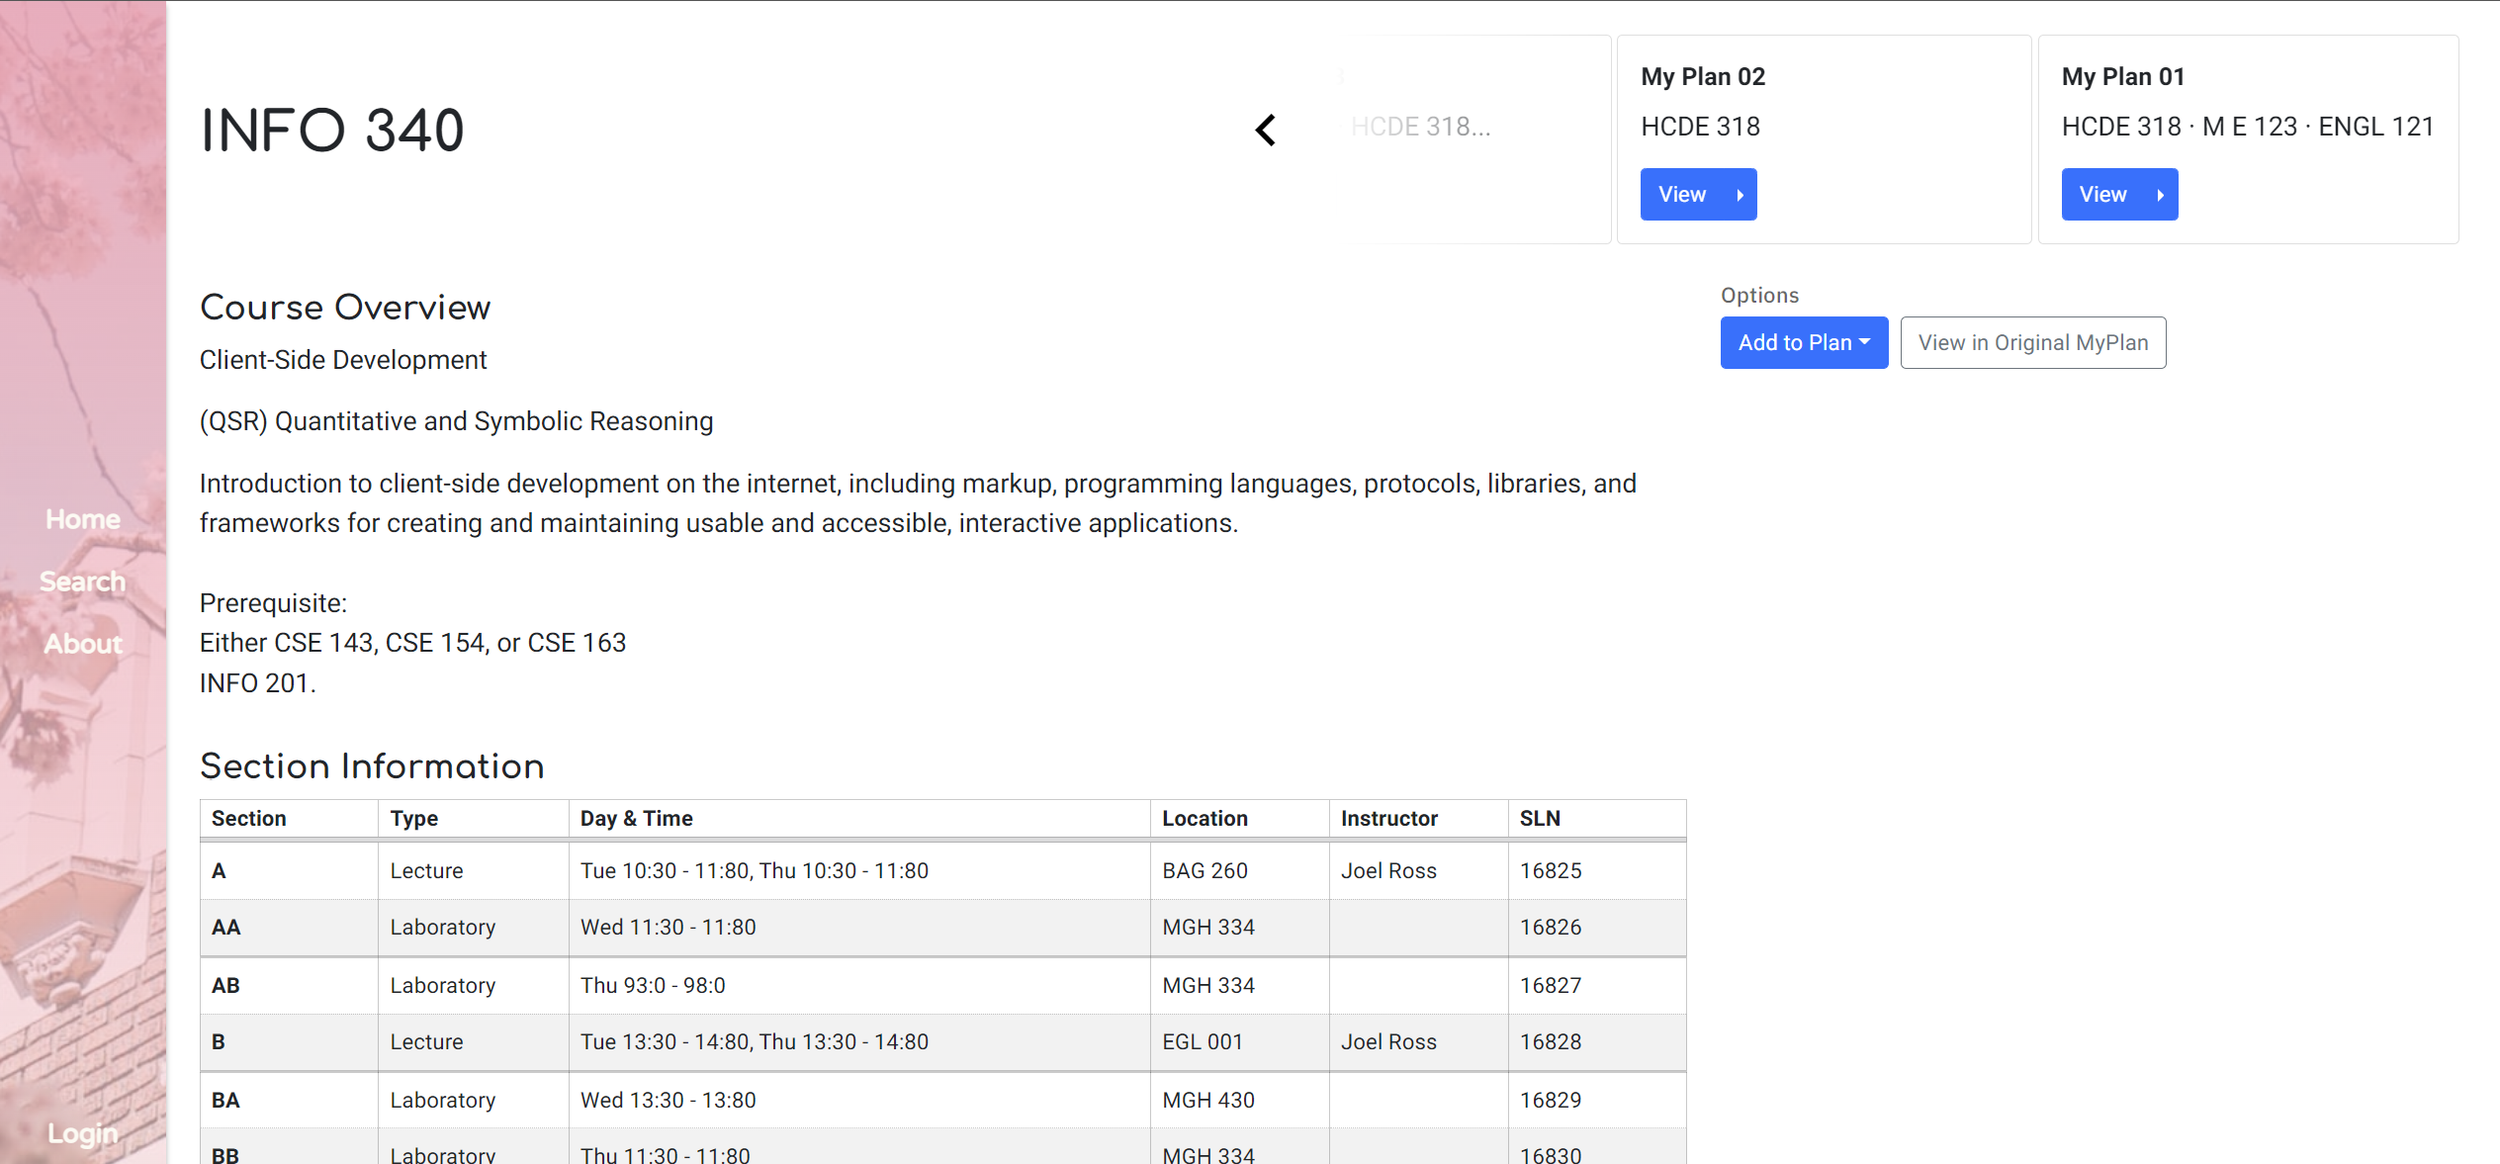
Task: Open the Add to Plan dropdown
Action: (1803, 343)
